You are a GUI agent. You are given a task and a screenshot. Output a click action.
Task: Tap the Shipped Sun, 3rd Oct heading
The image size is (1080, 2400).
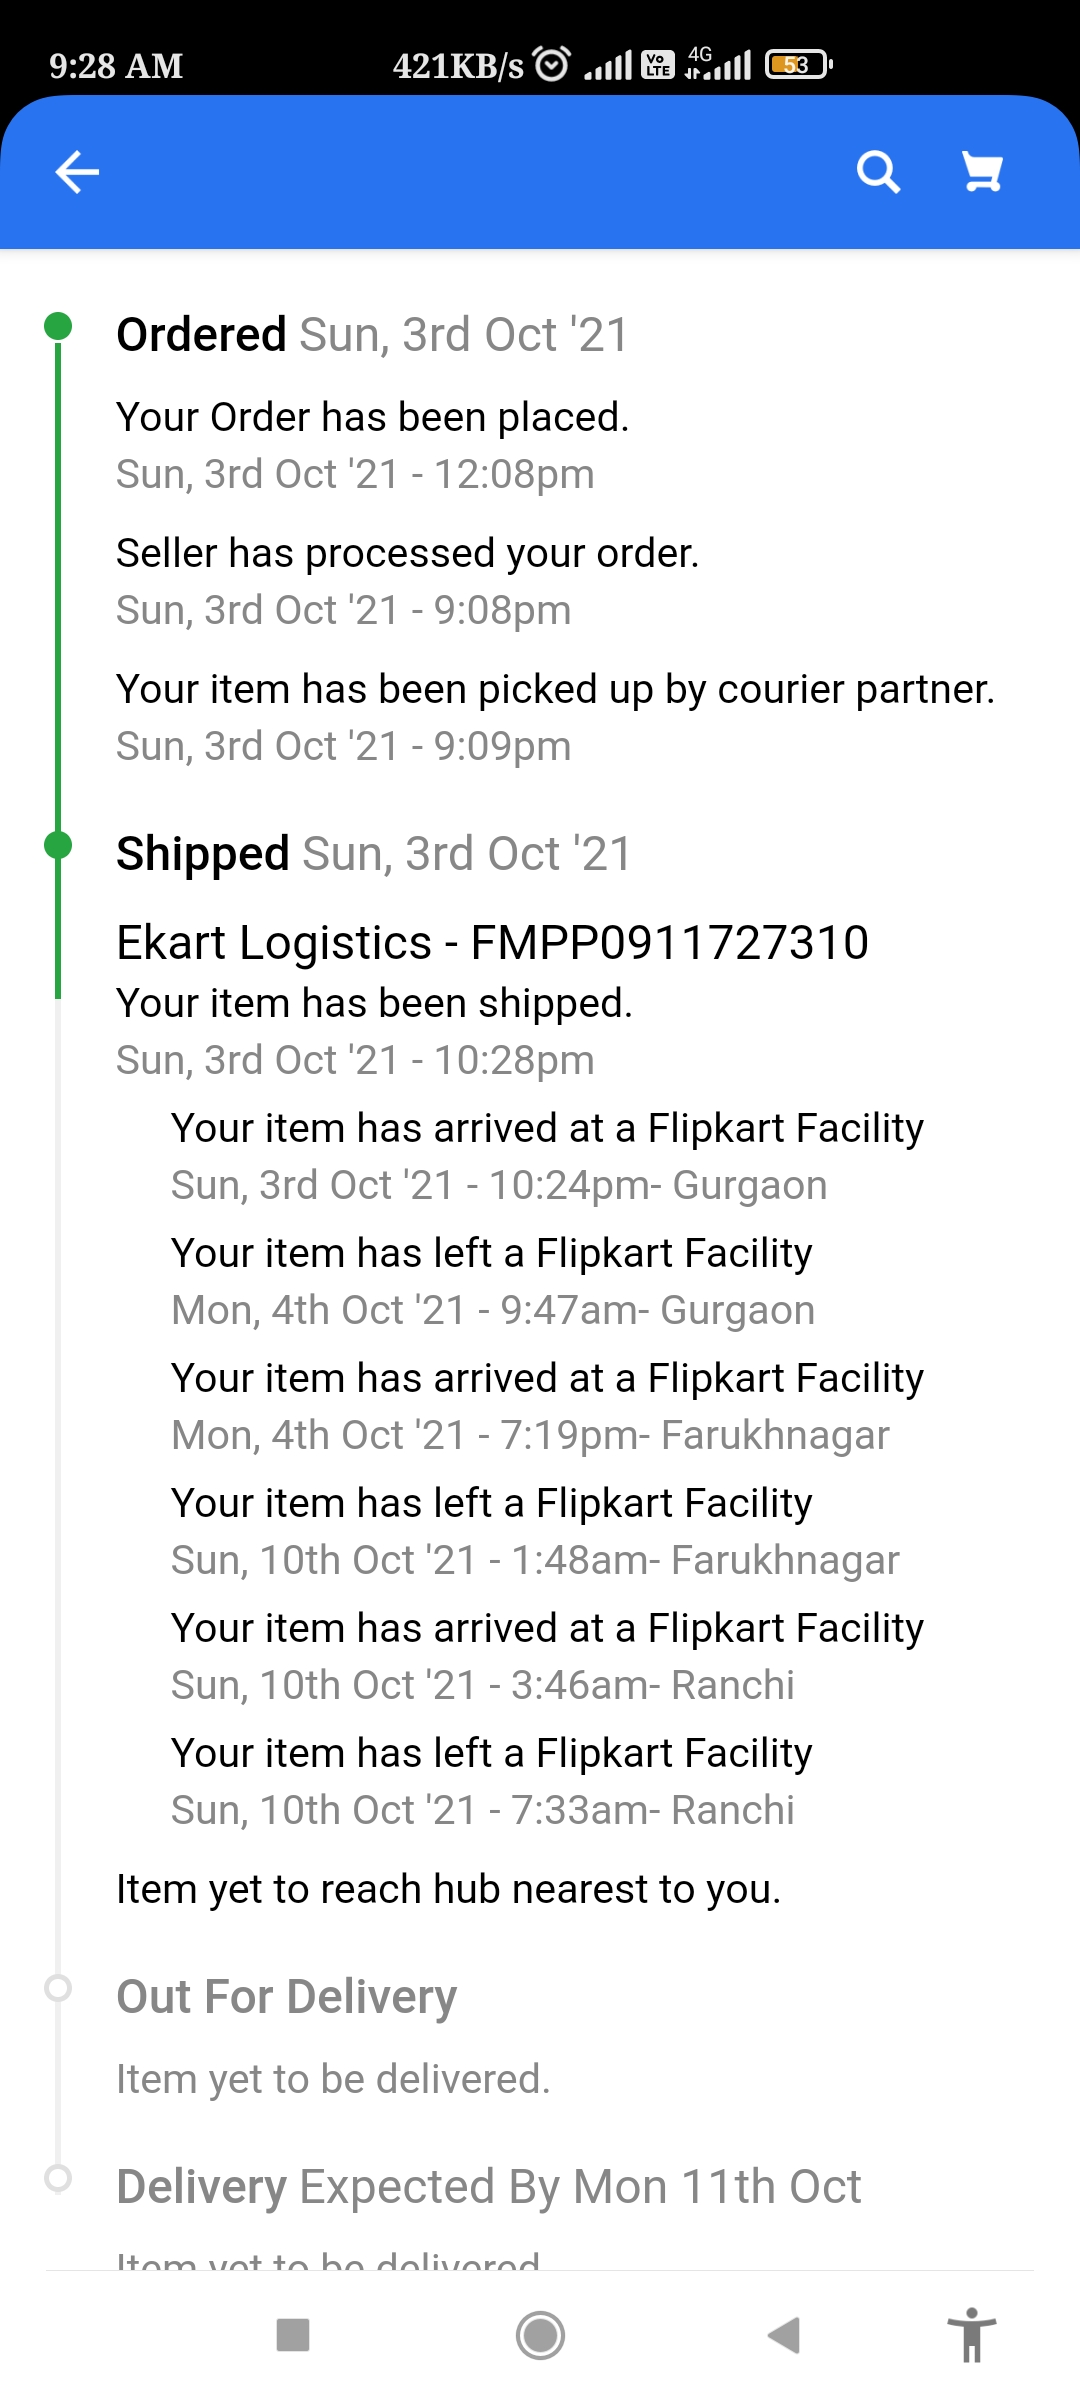(x=374, y=854)
